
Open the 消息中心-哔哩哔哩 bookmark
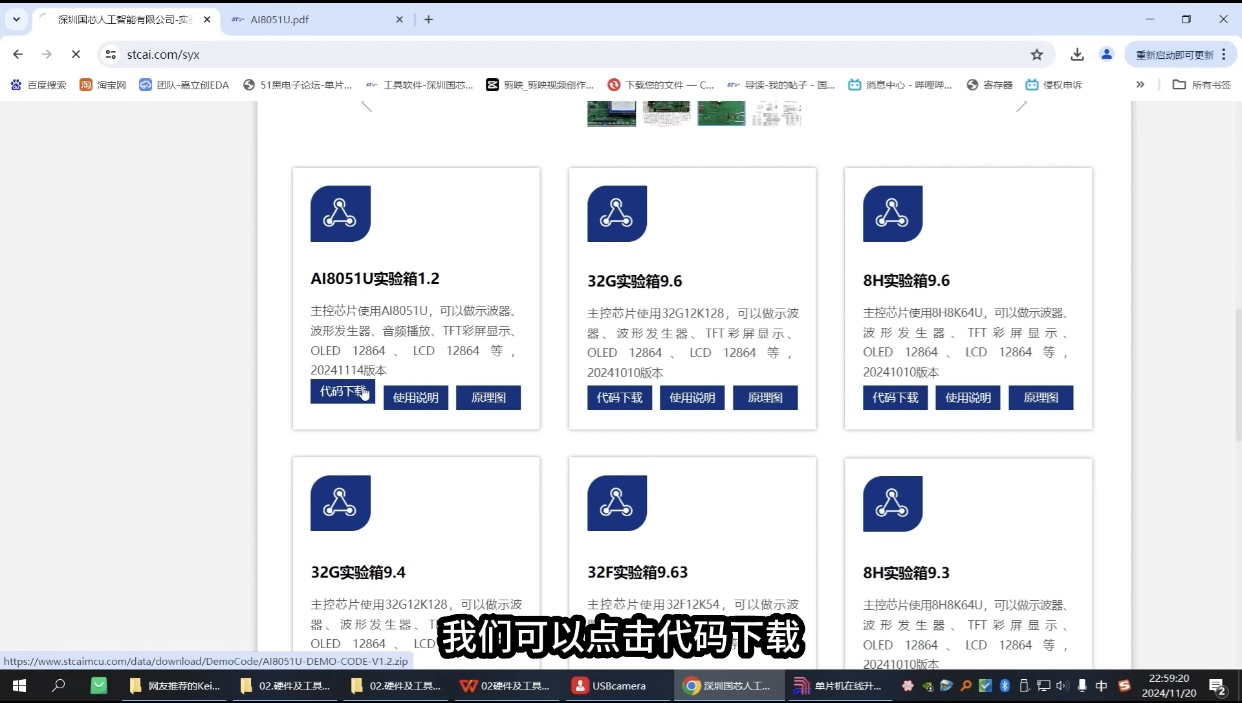pos(900,85)
